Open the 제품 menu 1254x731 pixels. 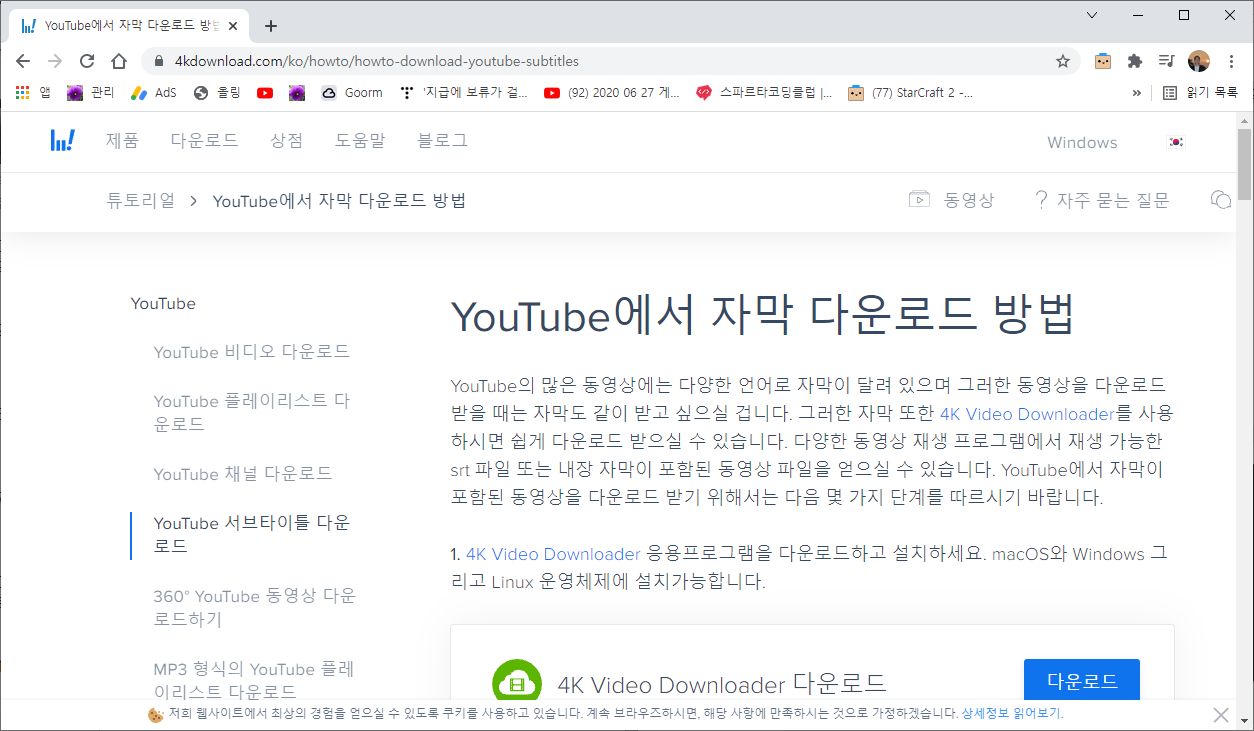[x=122, y=141]
